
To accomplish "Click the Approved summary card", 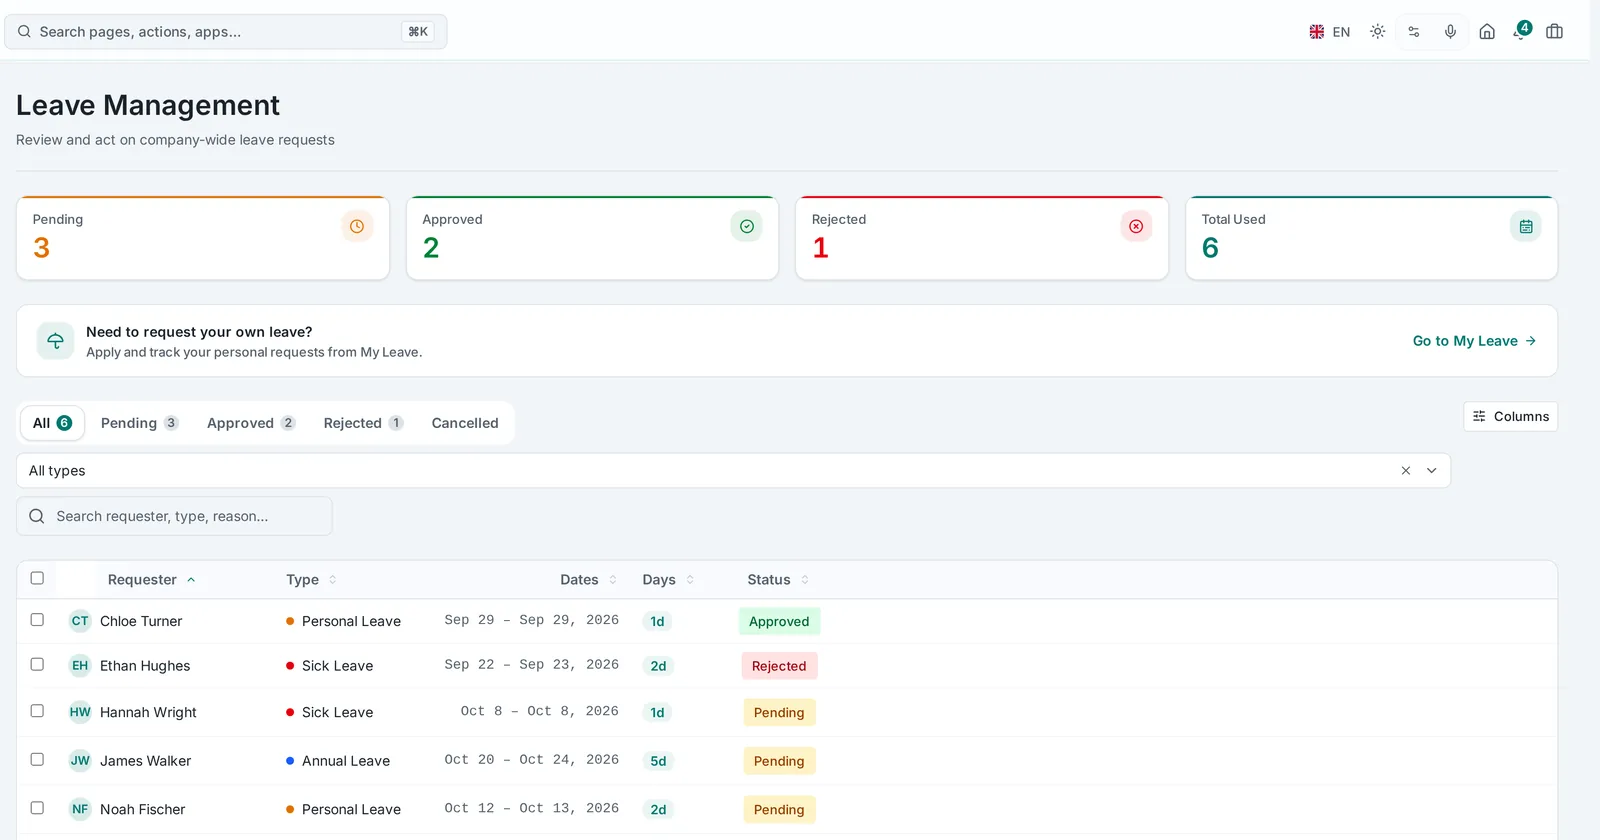I will pos(592,238).
